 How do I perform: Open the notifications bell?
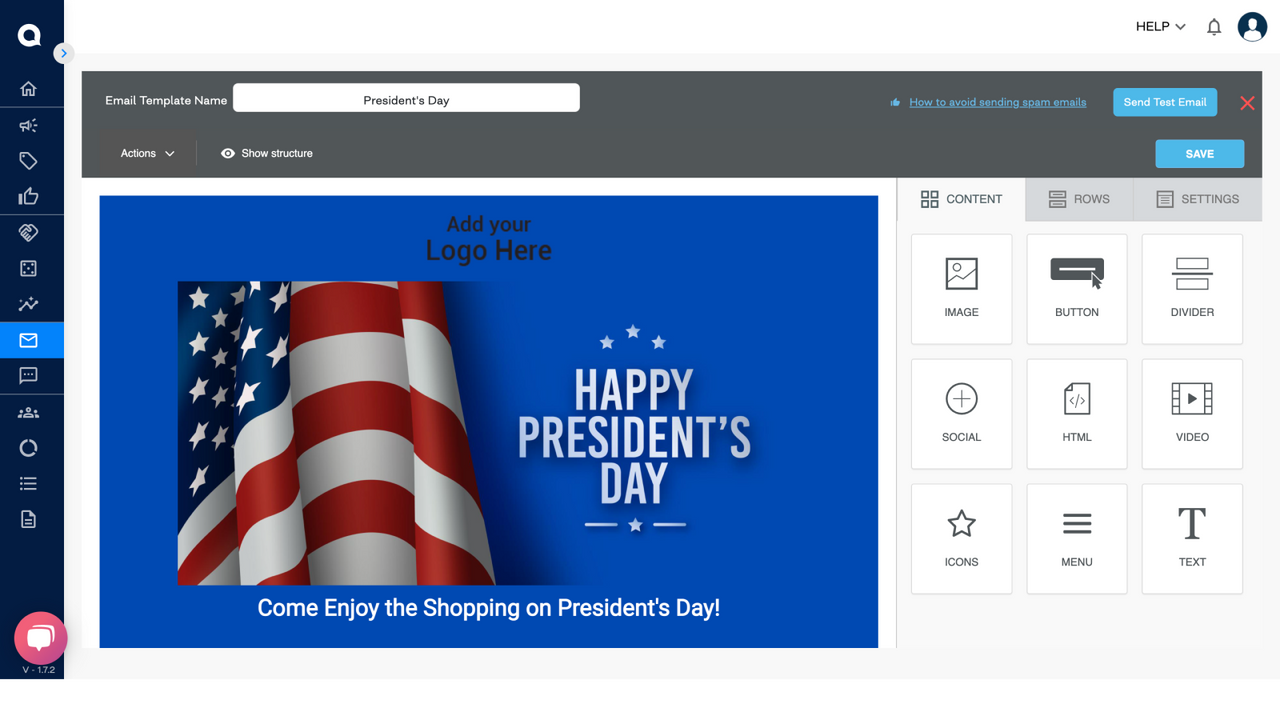(1213, 27)
